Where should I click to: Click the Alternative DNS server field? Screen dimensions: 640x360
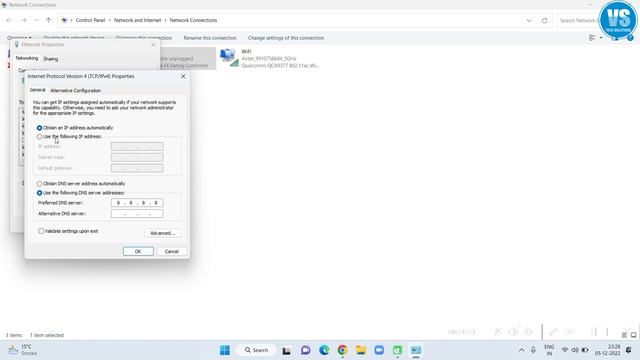click(137, 213)
